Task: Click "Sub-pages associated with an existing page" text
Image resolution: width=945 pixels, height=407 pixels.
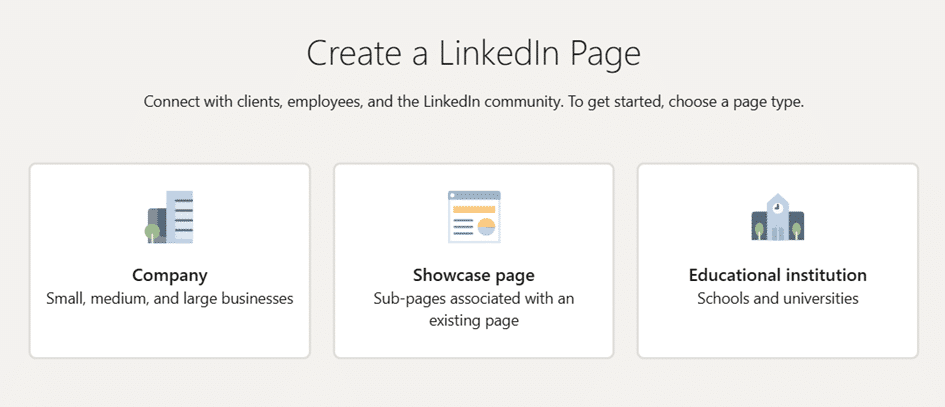Action: point(474,309)
